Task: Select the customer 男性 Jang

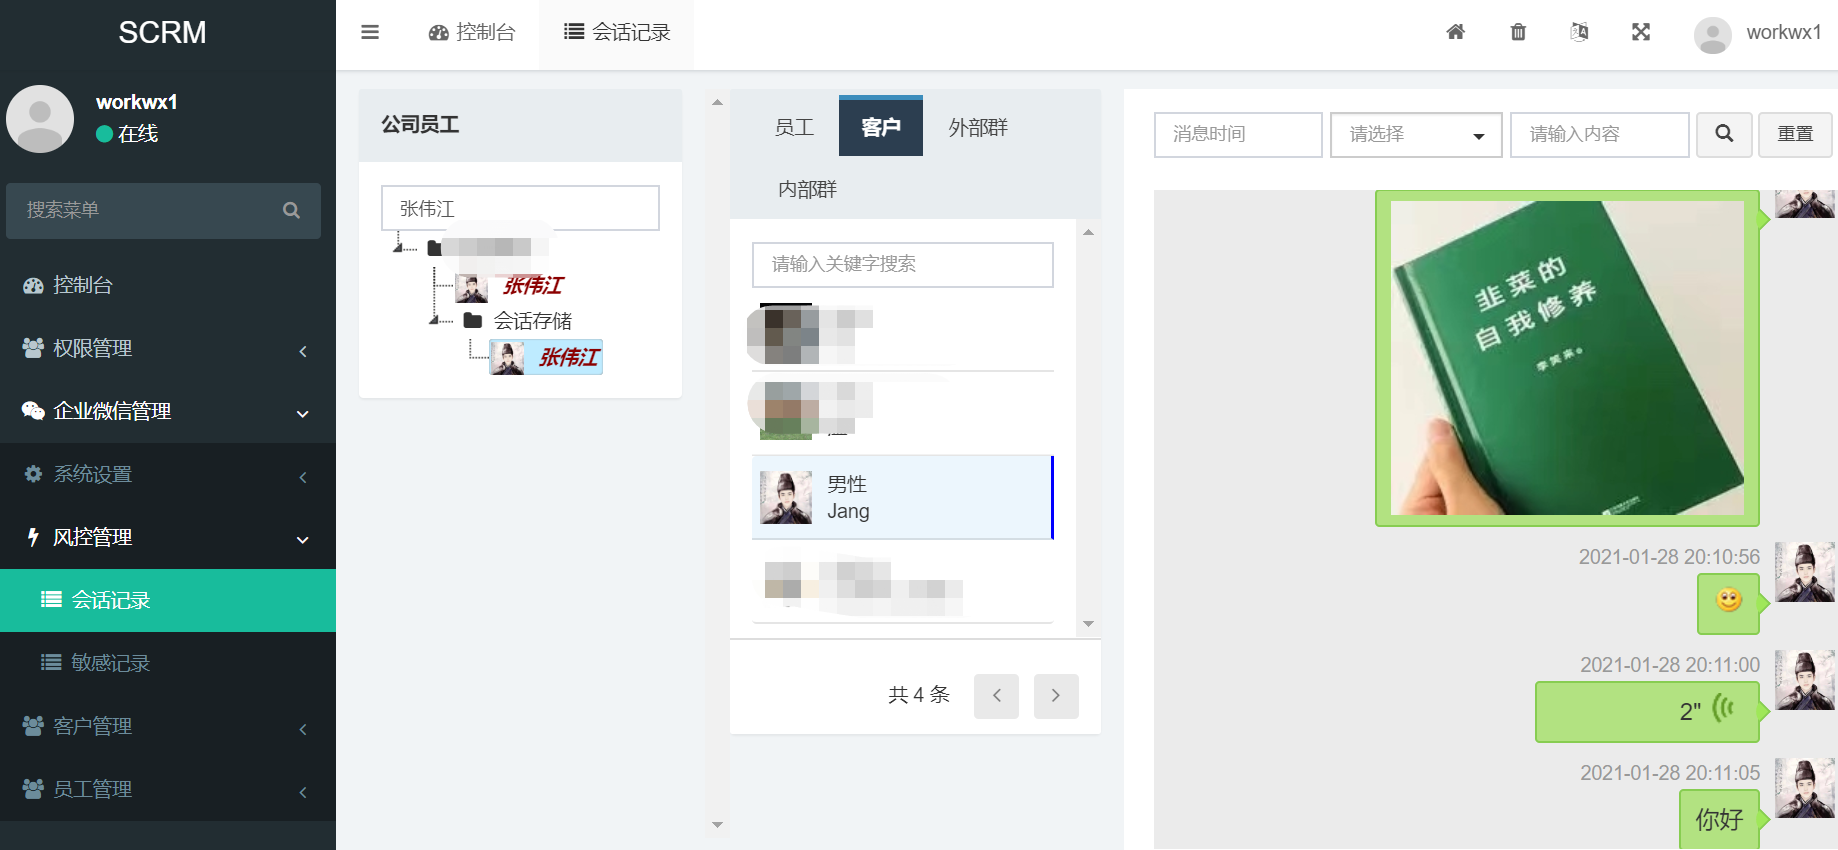Action: pyautogui.click(x=902, y=497)
